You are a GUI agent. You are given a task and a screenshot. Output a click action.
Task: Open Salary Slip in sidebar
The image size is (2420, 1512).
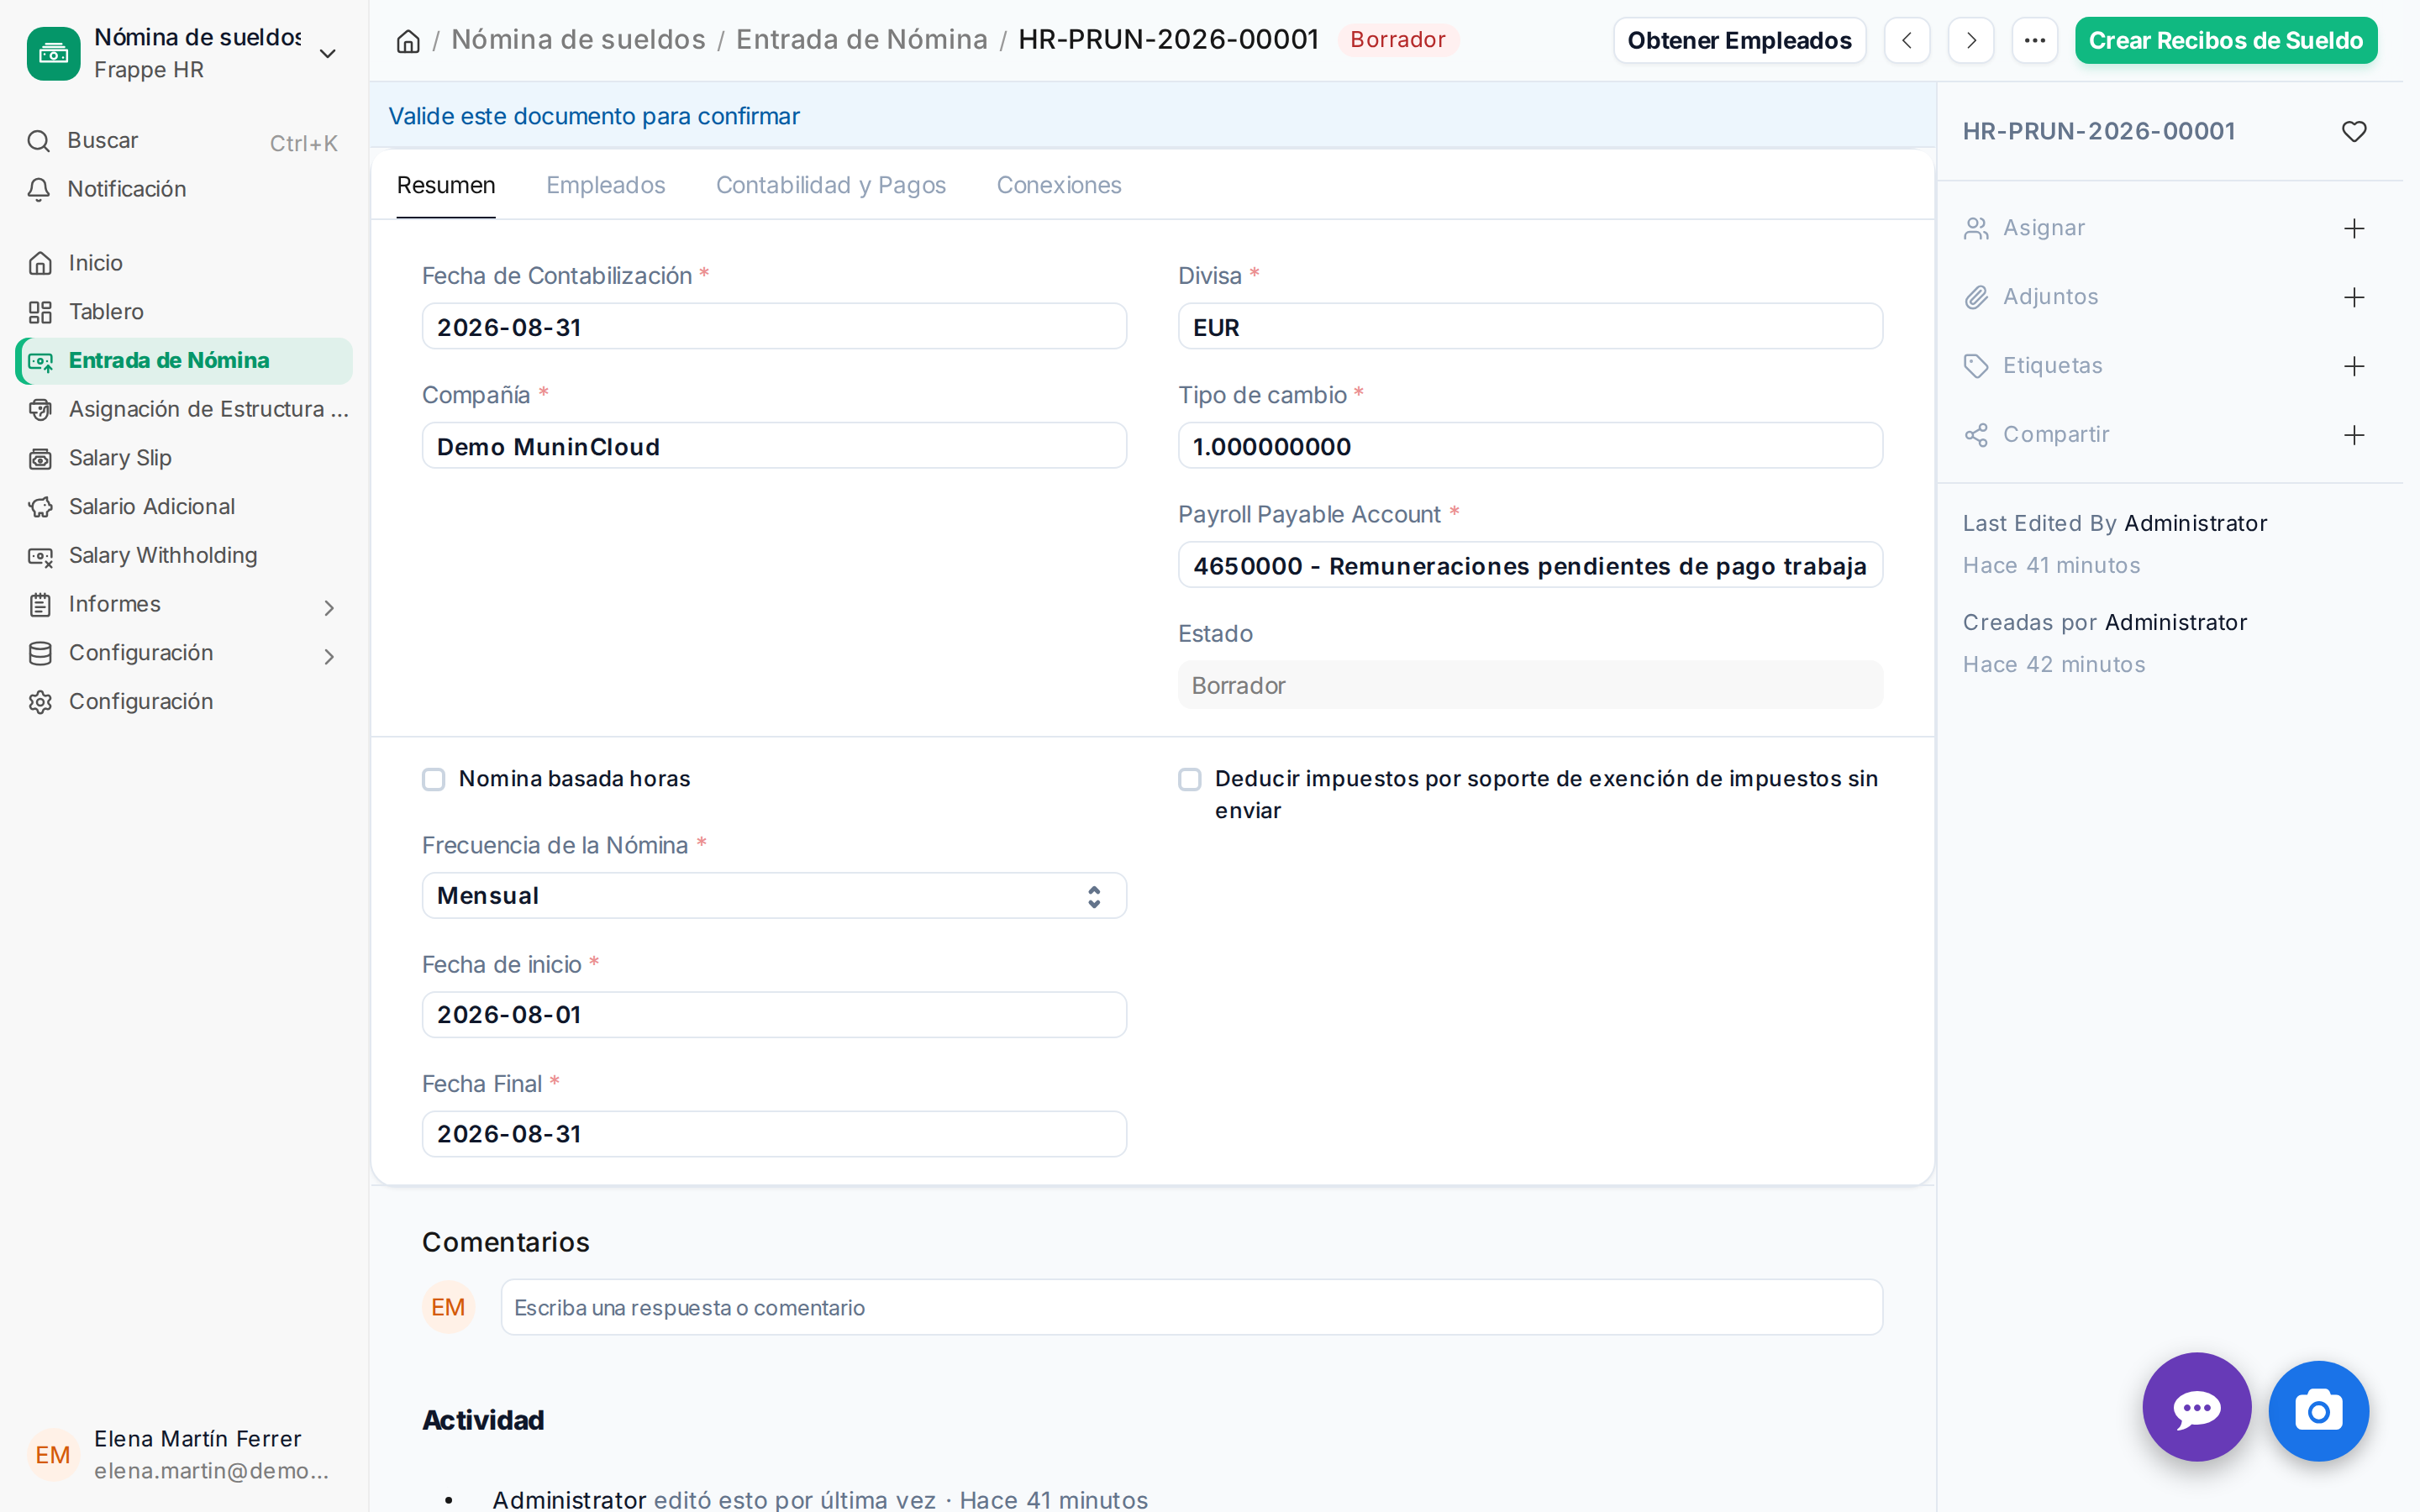point(184,458)
